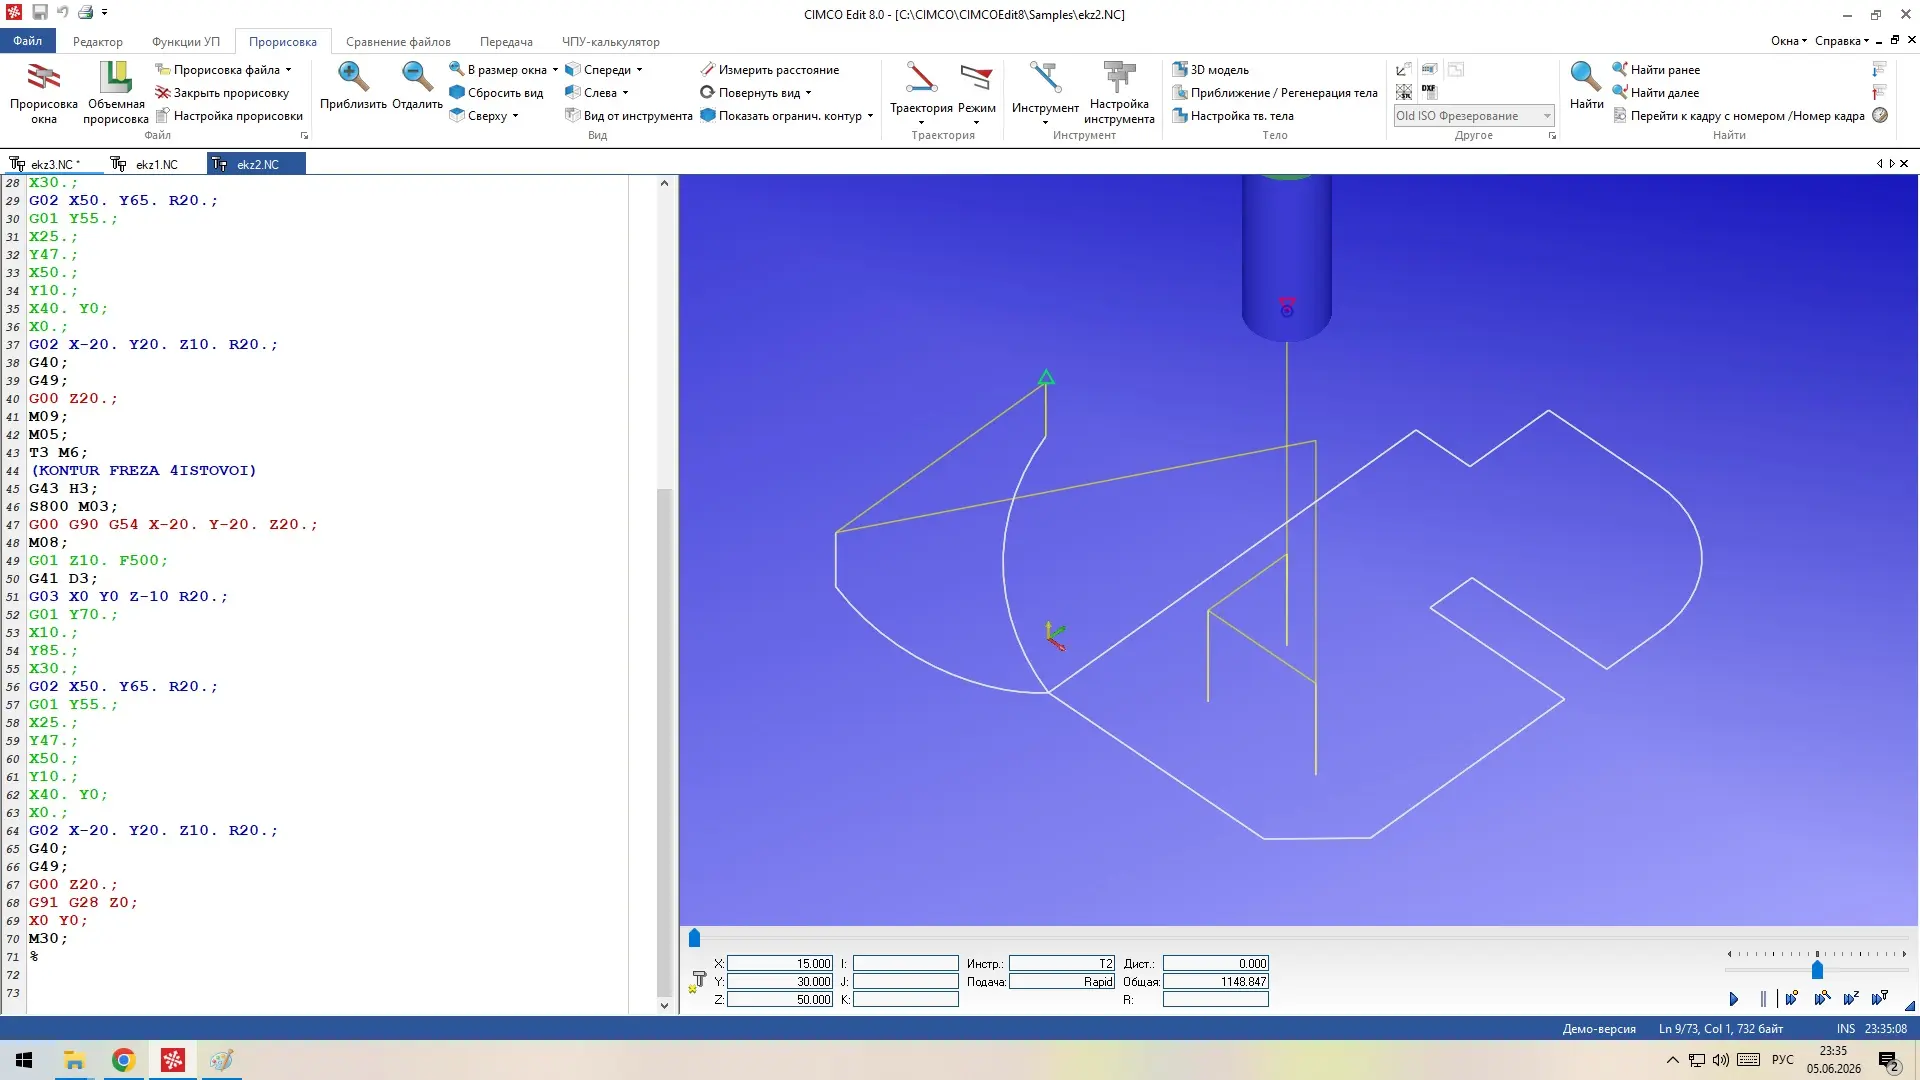Open the Файл menu tab
Image resolution: width=1920 pixels, height=1080 pixels.
click(x=28, y=41)
